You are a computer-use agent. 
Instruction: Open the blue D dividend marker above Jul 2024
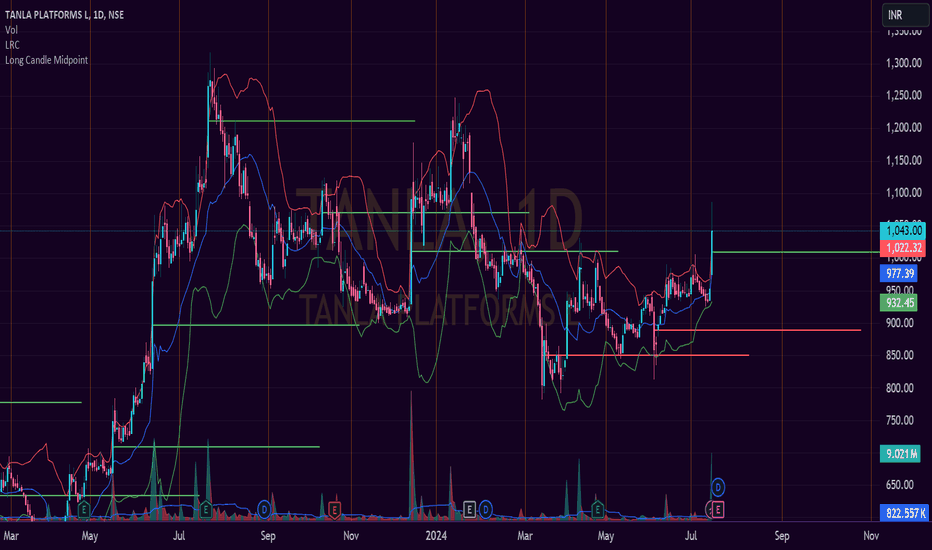pyautogui.click(x=718, y=488)
